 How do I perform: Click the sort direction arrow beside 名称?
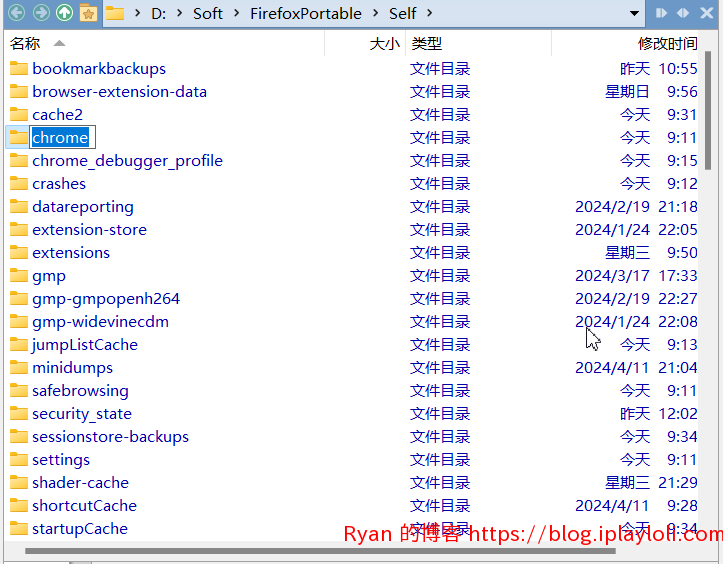tap(59, 43)
